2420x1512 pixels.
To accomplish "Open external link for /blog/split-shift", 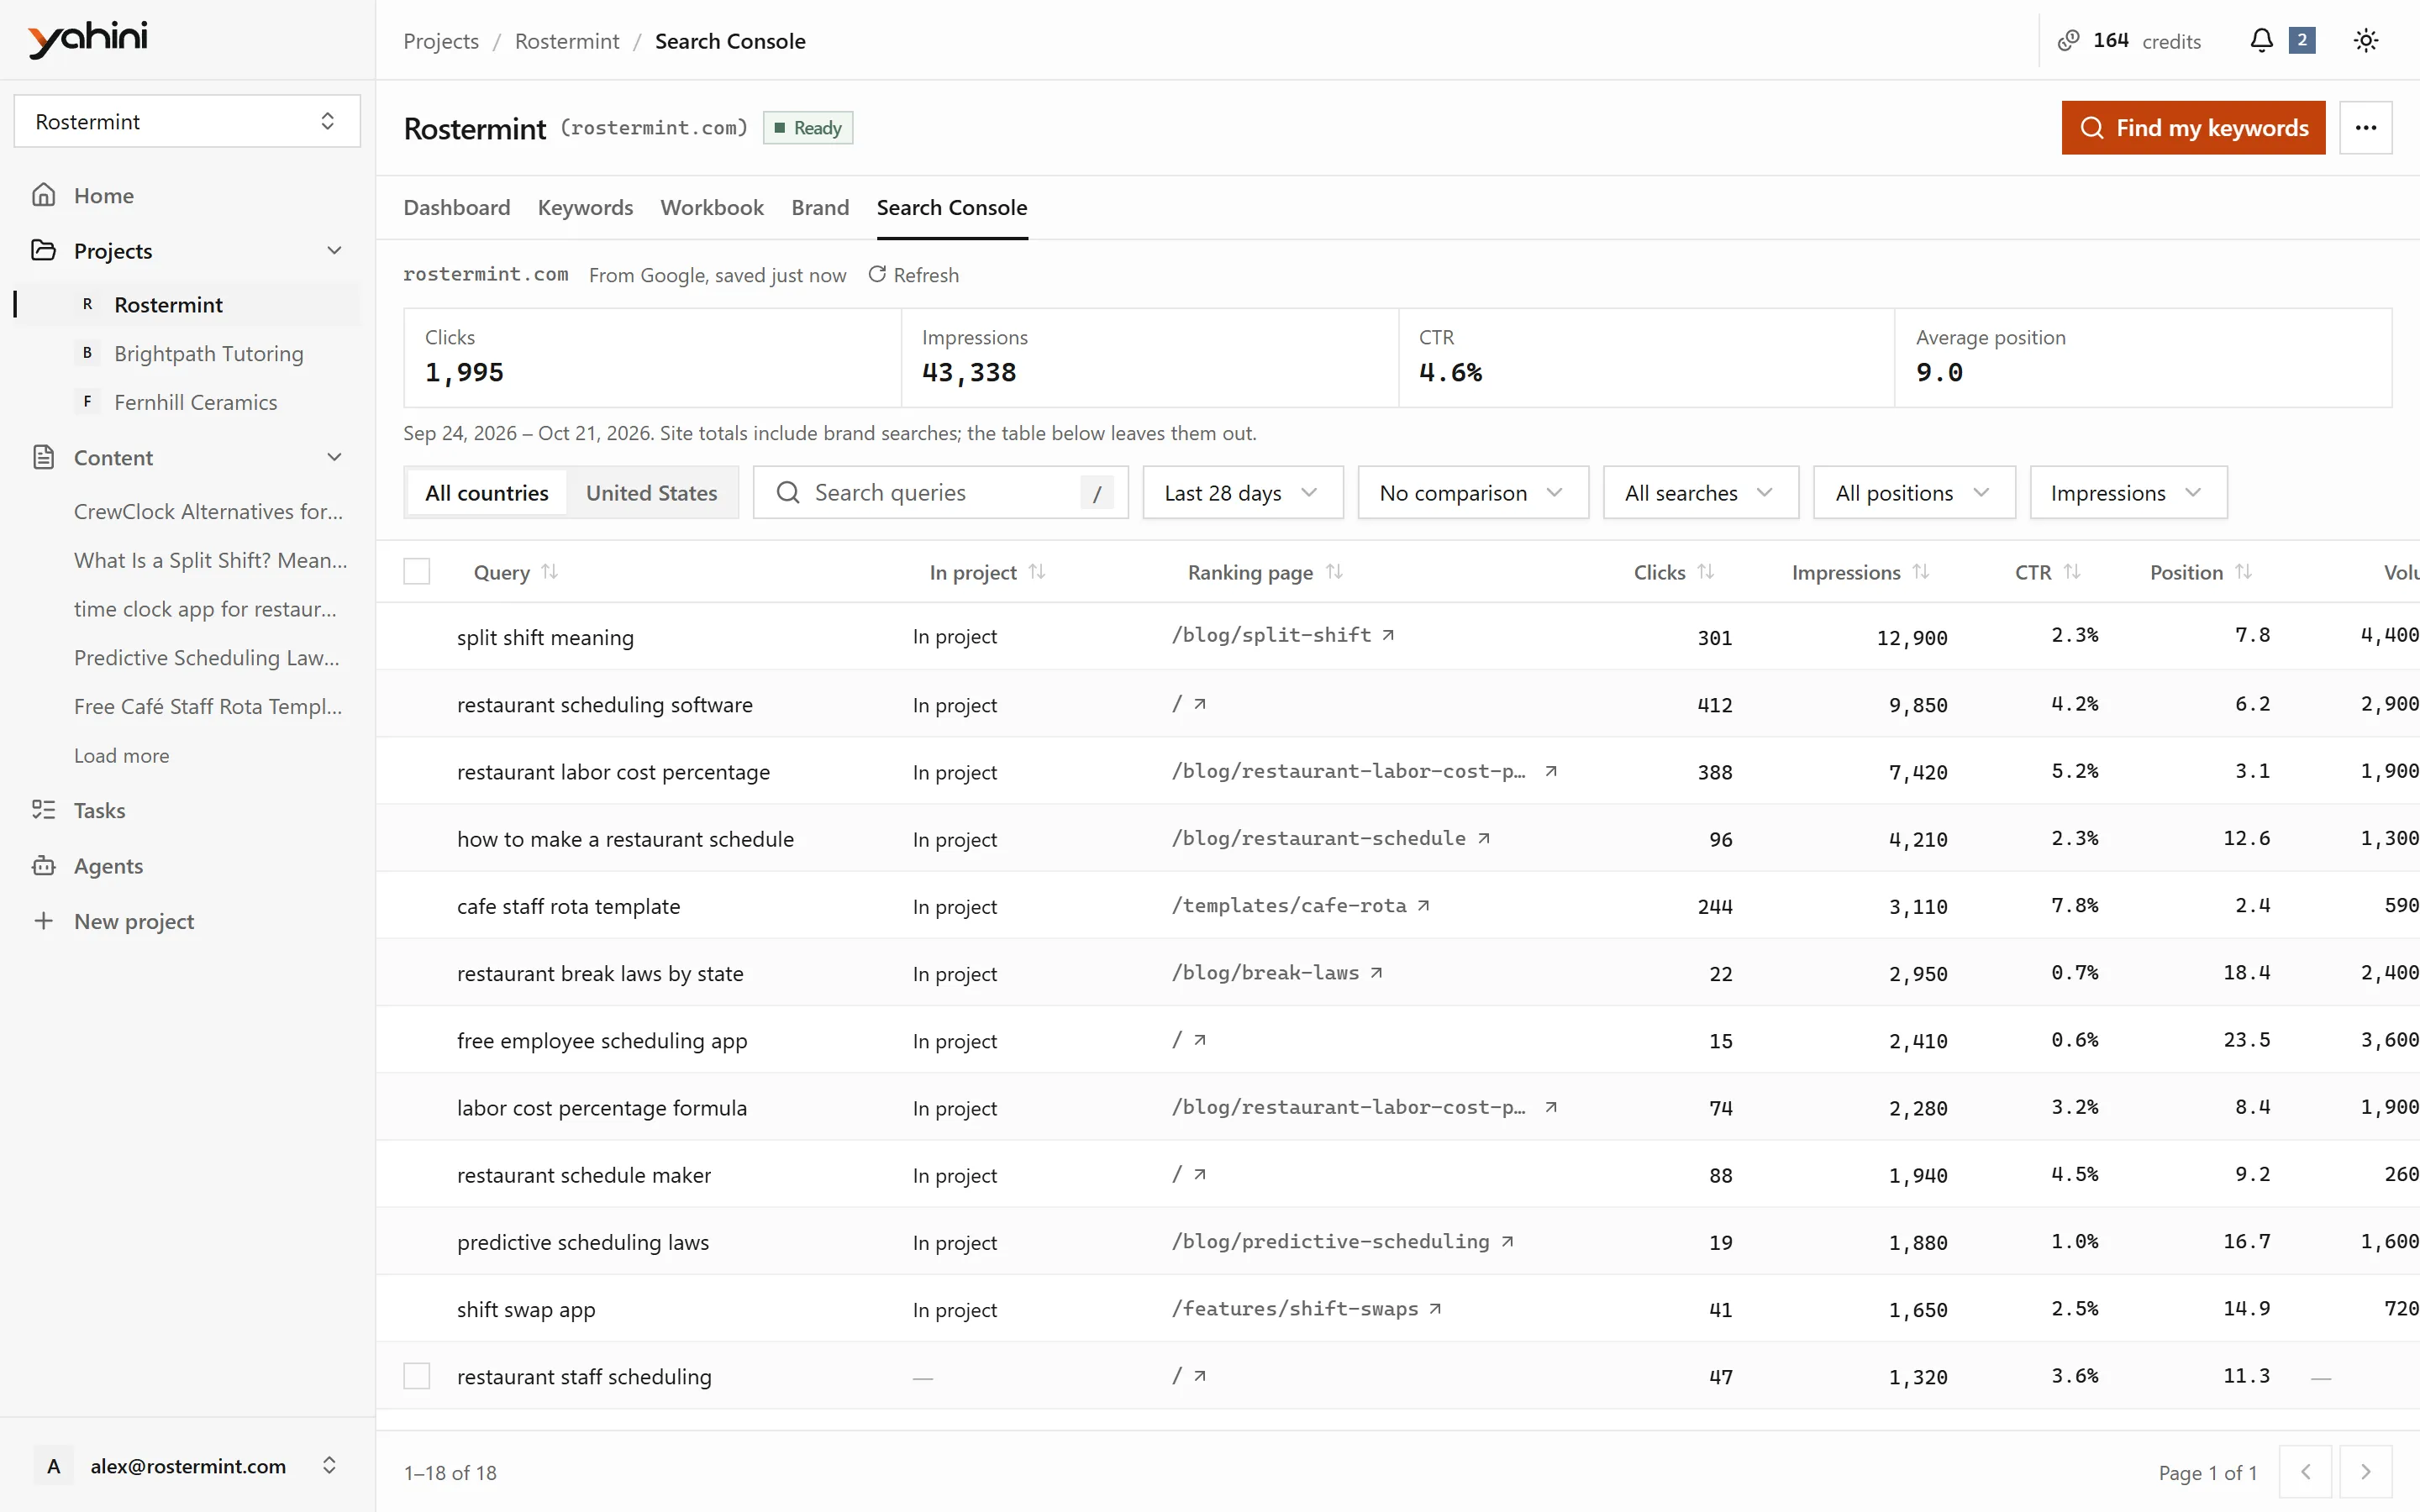I will click(1388, 635).
